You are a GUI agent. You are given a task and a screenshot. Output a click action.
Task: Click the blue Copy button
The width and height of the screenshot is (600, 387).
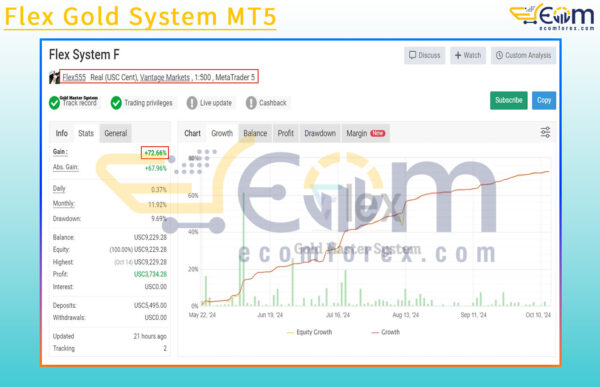point(544,100)
